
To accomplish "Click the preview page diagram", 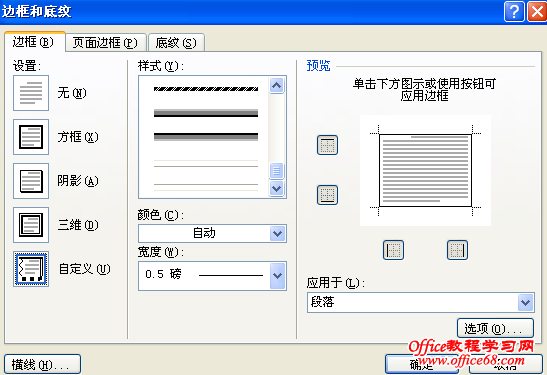I will coord(425,171).
